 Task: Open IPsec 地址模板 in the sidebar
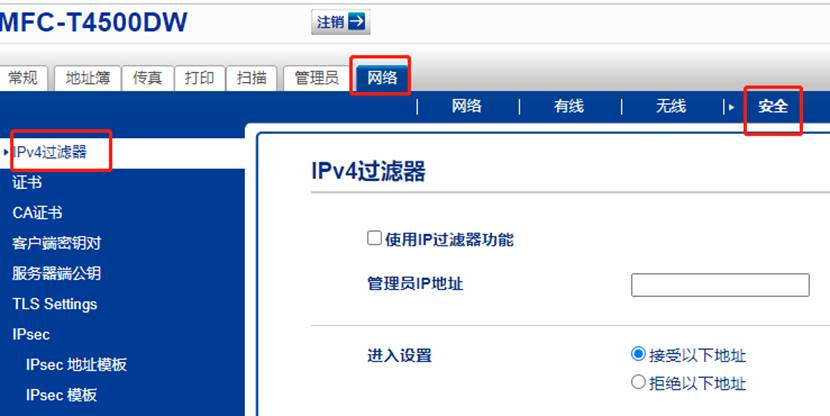76,365
